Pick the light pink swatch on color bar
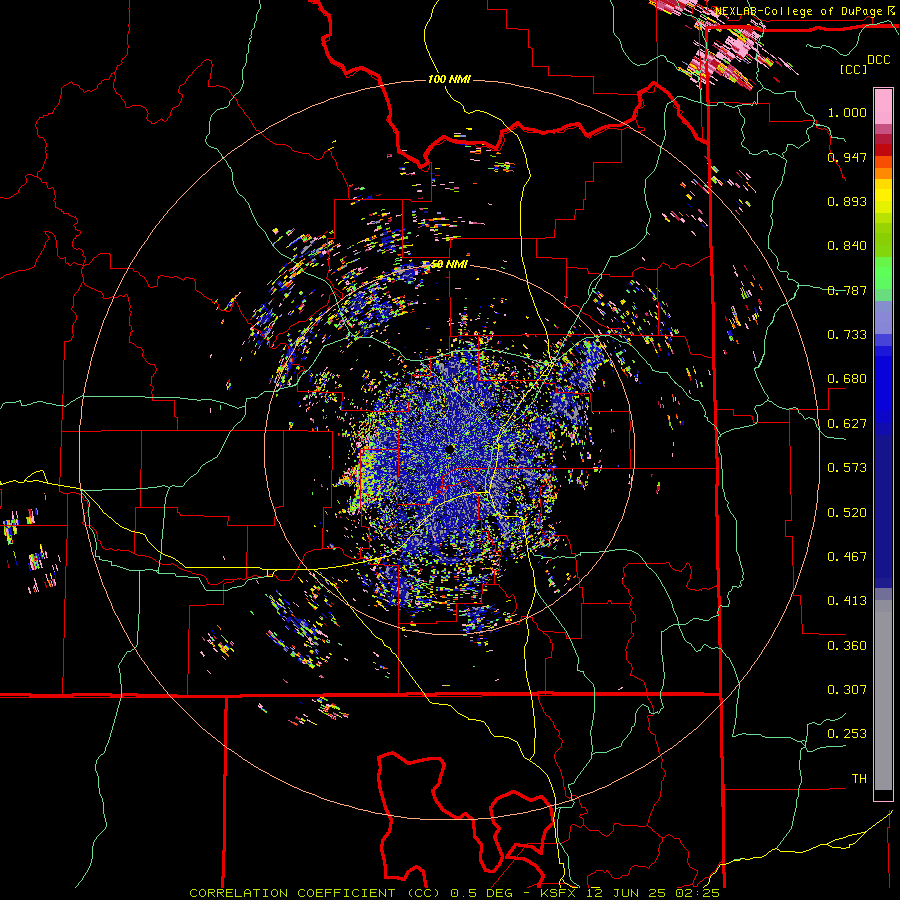This screenshot has height=900, width=900. (x=883, y=107)
